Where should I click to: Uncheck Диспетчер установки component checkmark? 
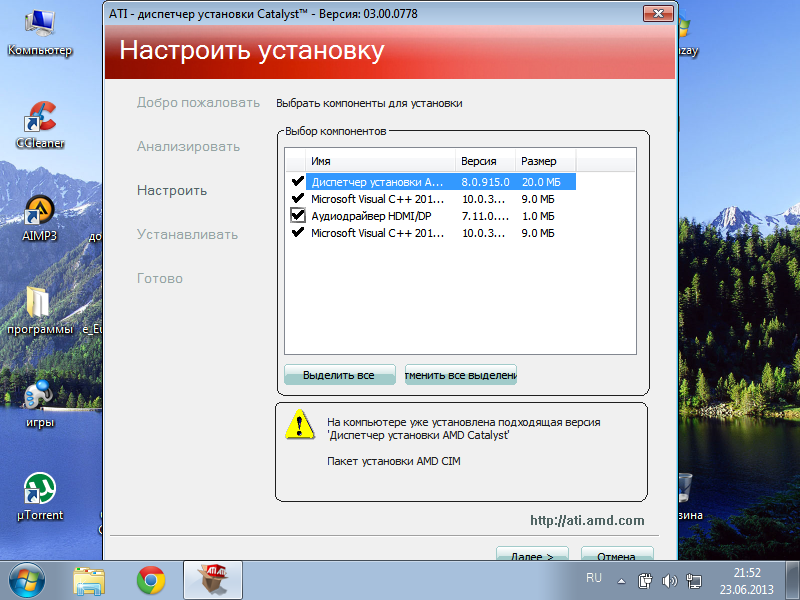297,181
